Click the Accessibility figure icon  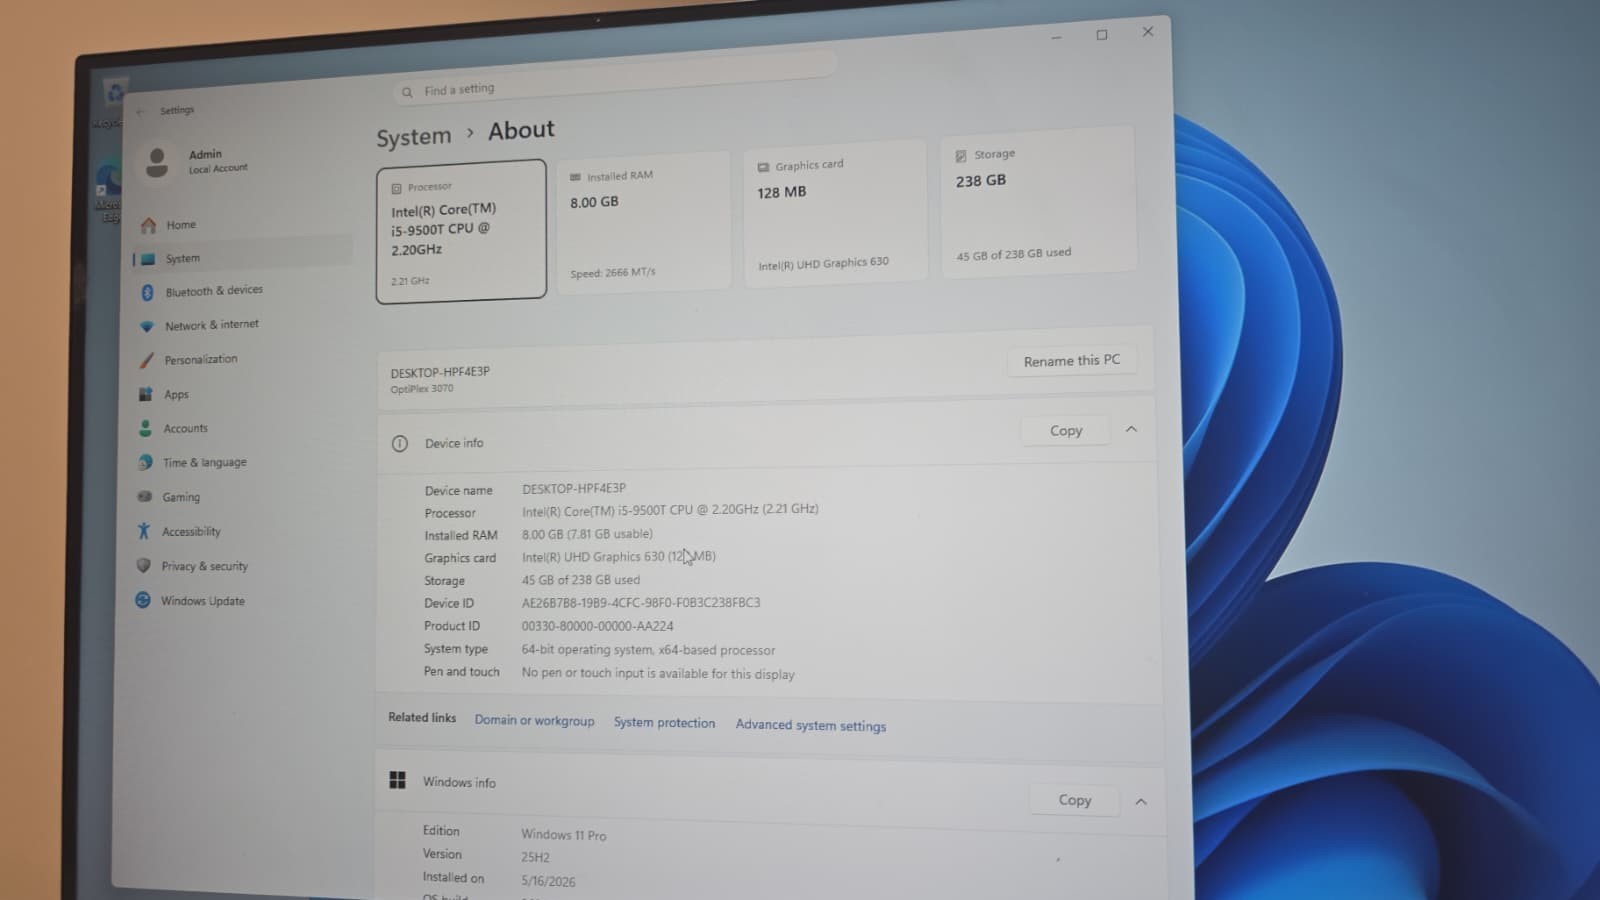[144, 531]
